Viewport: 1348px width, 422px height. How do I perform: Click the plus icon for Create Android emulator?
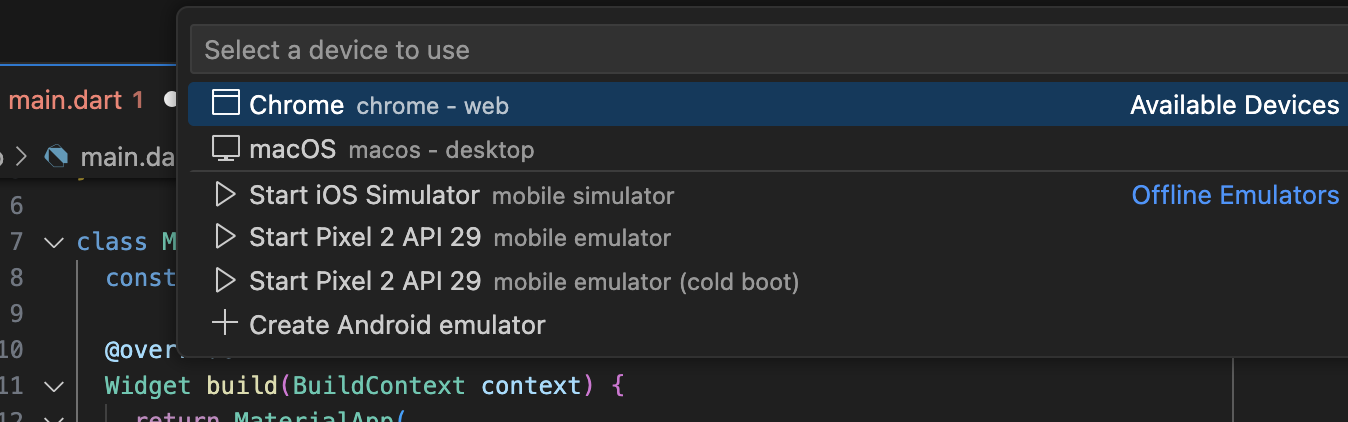click(x=226, y=324)
